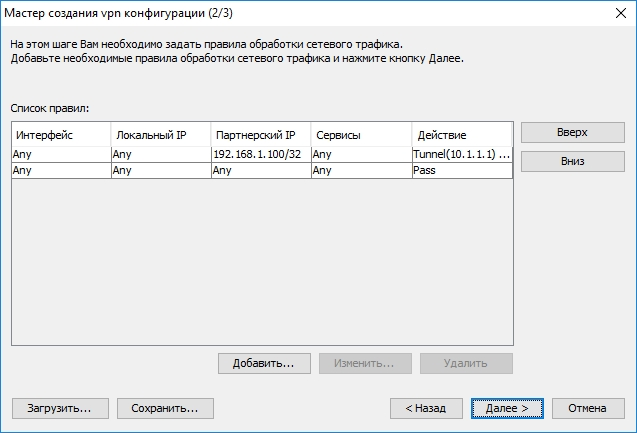Select the rule with 192.168.1.100/32 partner IP

click(x=262, y=154)
